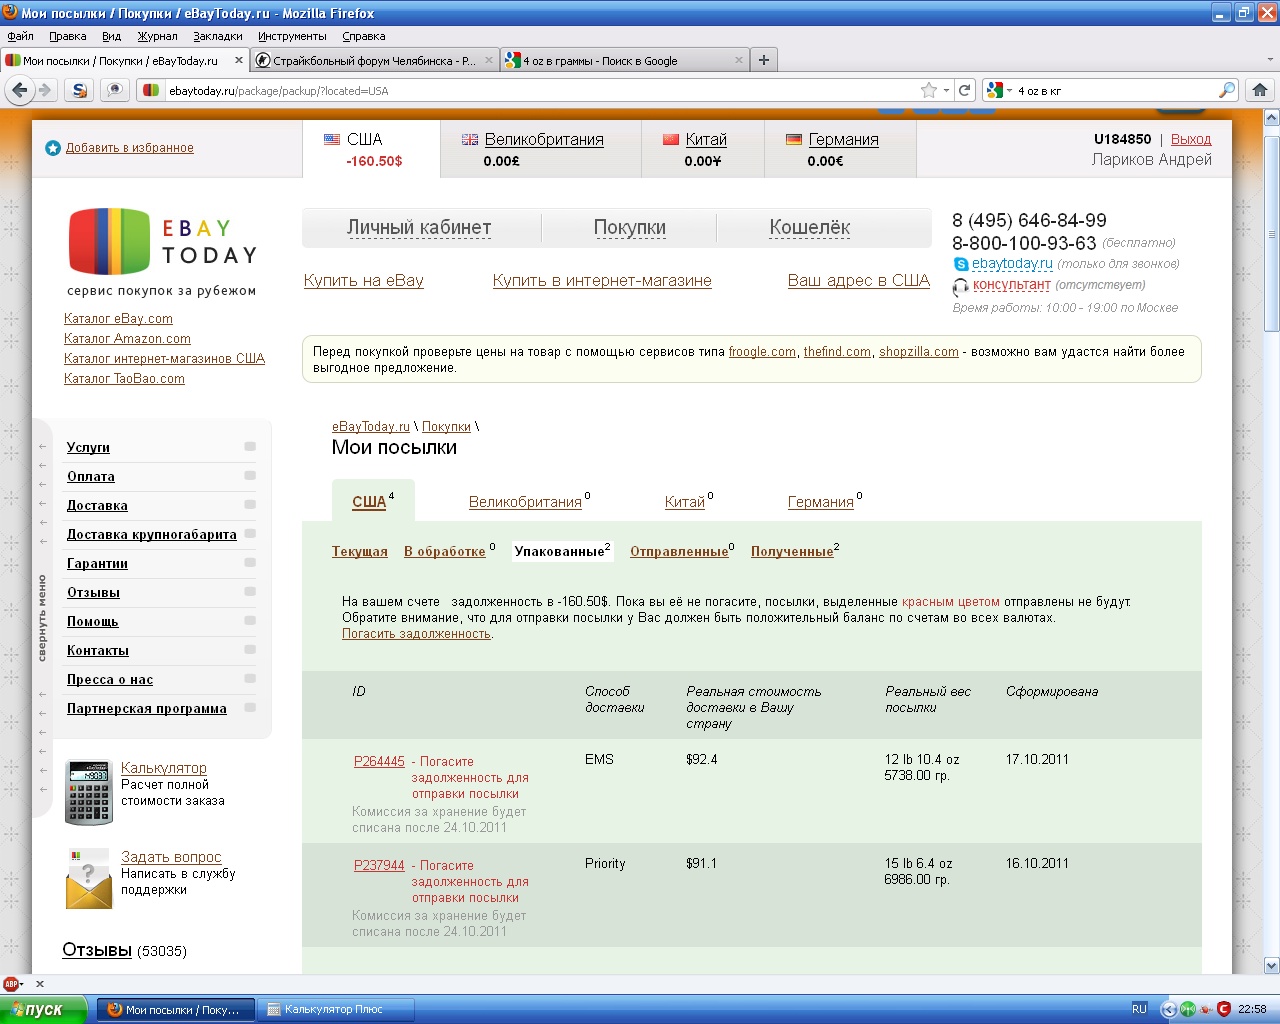This screenshot has width=1280, height=1024.
Task: Switch to the Отправленные parcels tab
Action: pos(678,552)
